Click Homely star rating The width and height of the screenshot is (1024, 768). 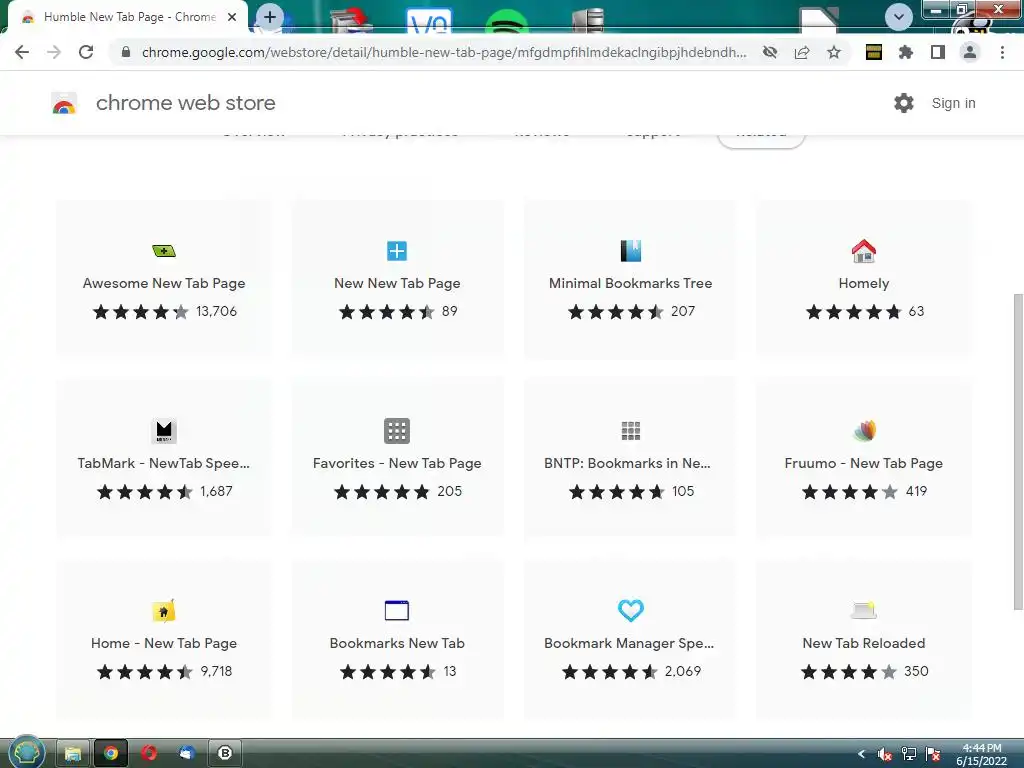853,312
